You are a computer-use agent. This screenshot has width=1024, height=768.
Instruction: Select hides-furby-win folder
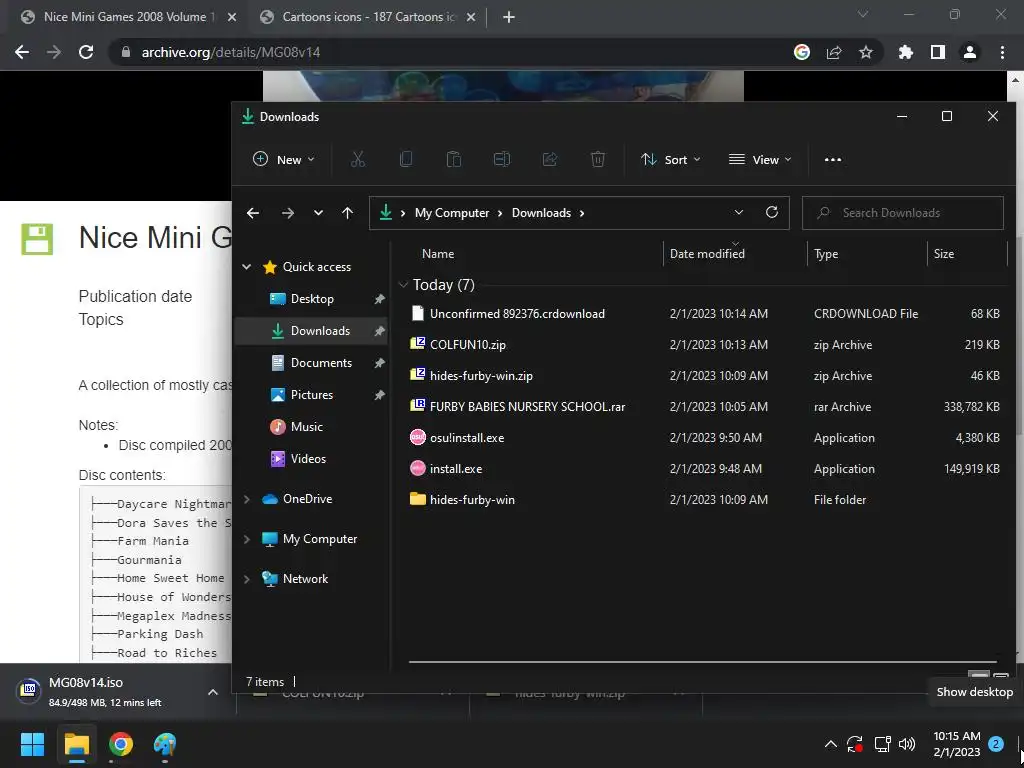pyautogui.click(x=705, y=500)
